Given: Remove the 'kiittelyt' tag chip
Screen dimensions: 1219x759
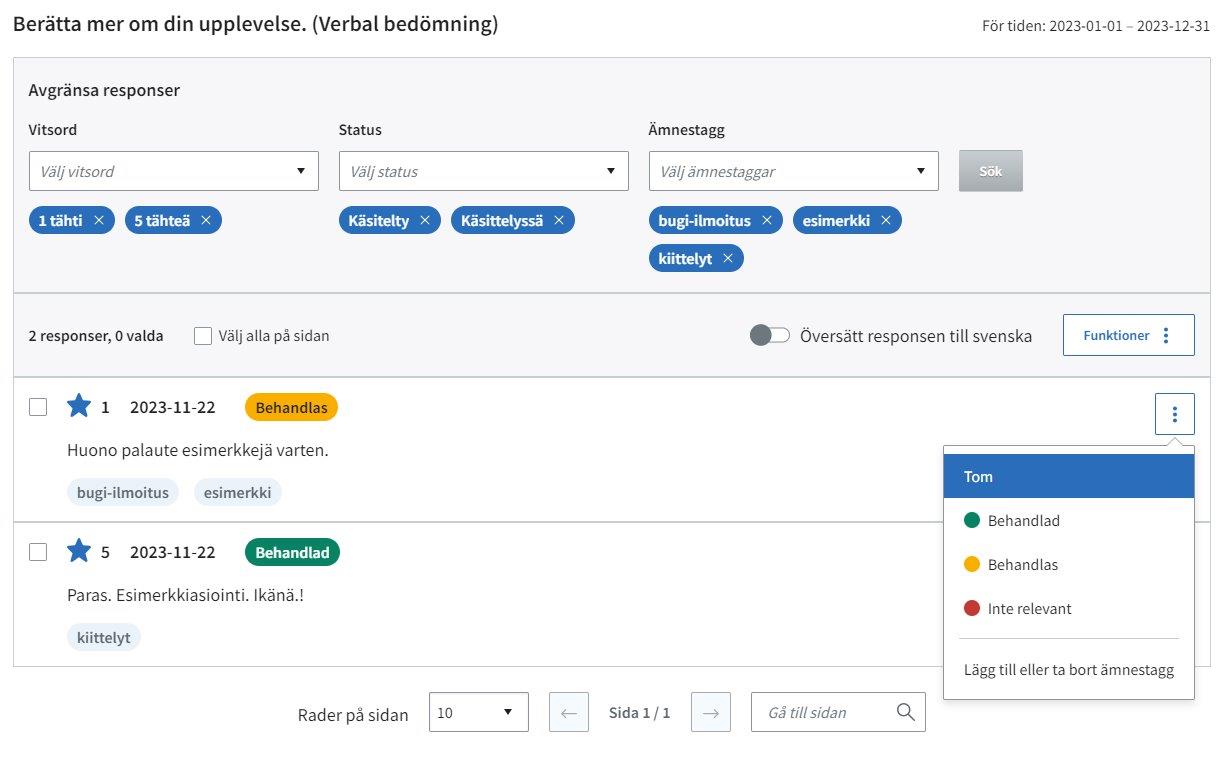Looking at the screenshot, I should click(728, 259).
